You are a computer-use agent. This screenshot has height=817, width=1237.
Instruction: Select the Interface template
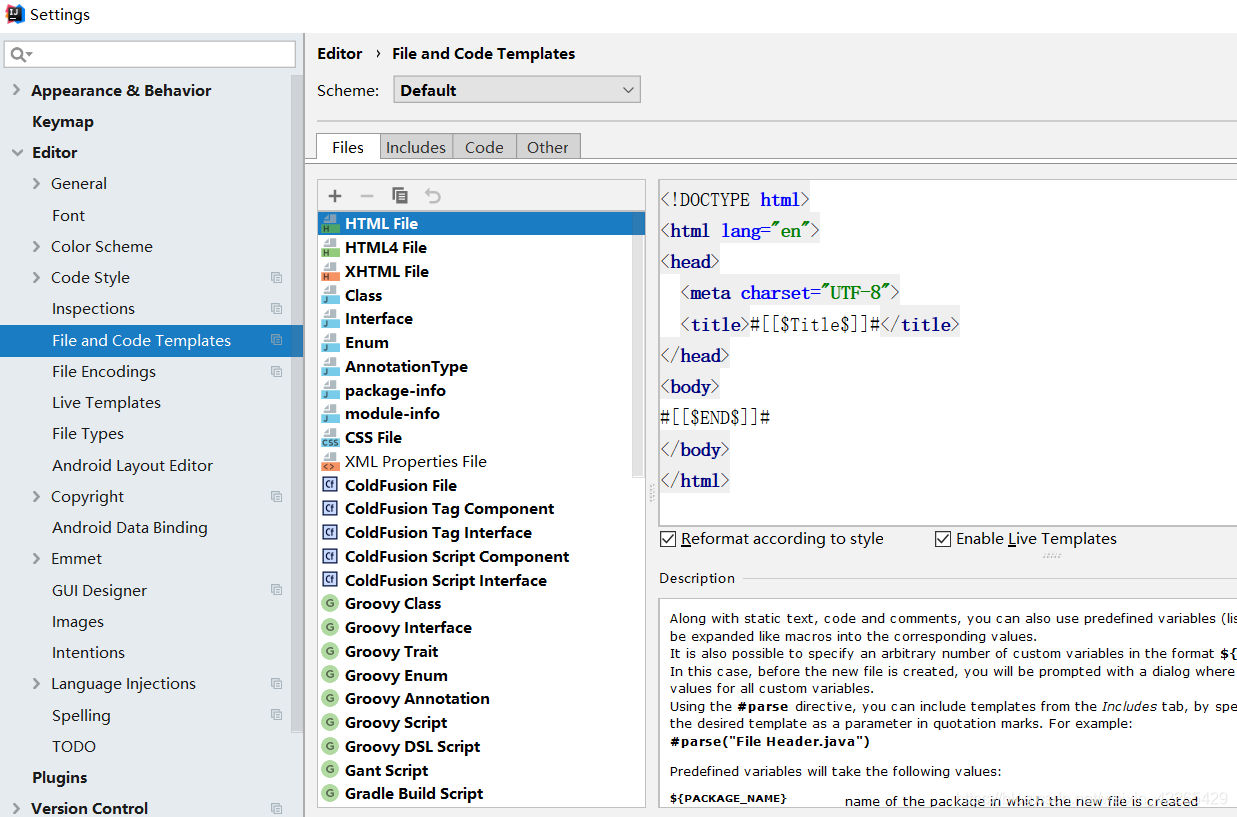[x=379, y=319]
